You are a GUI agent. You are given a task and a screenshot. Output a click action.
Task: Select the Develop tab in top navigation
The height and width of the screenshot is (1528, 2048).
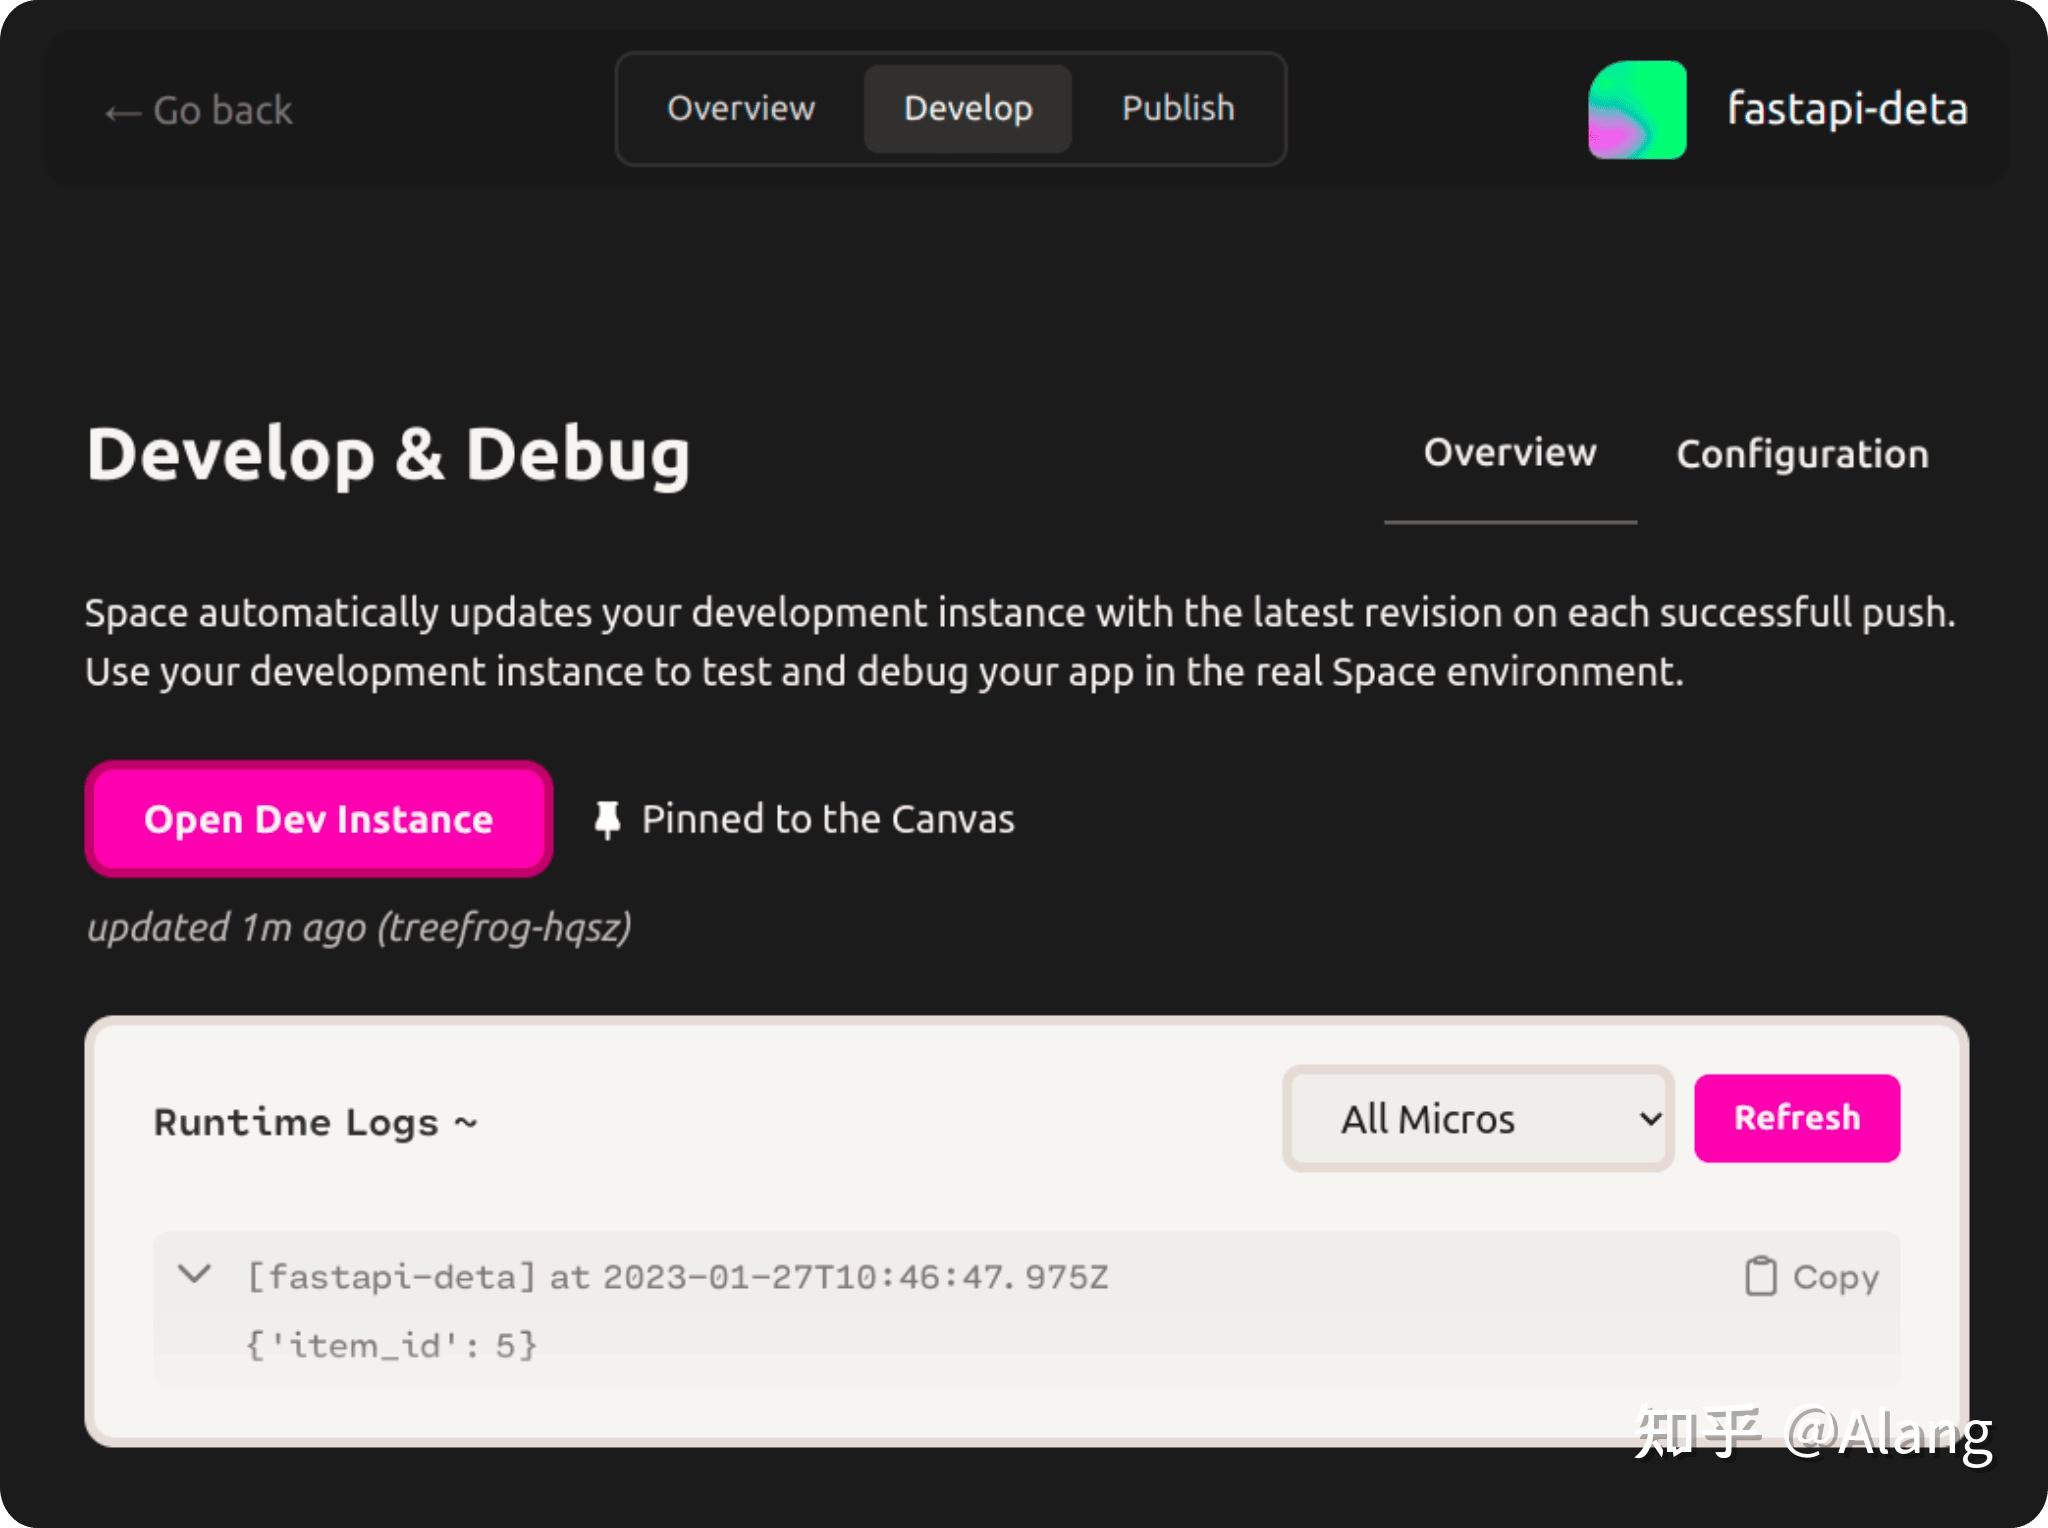tap(968, 108)
